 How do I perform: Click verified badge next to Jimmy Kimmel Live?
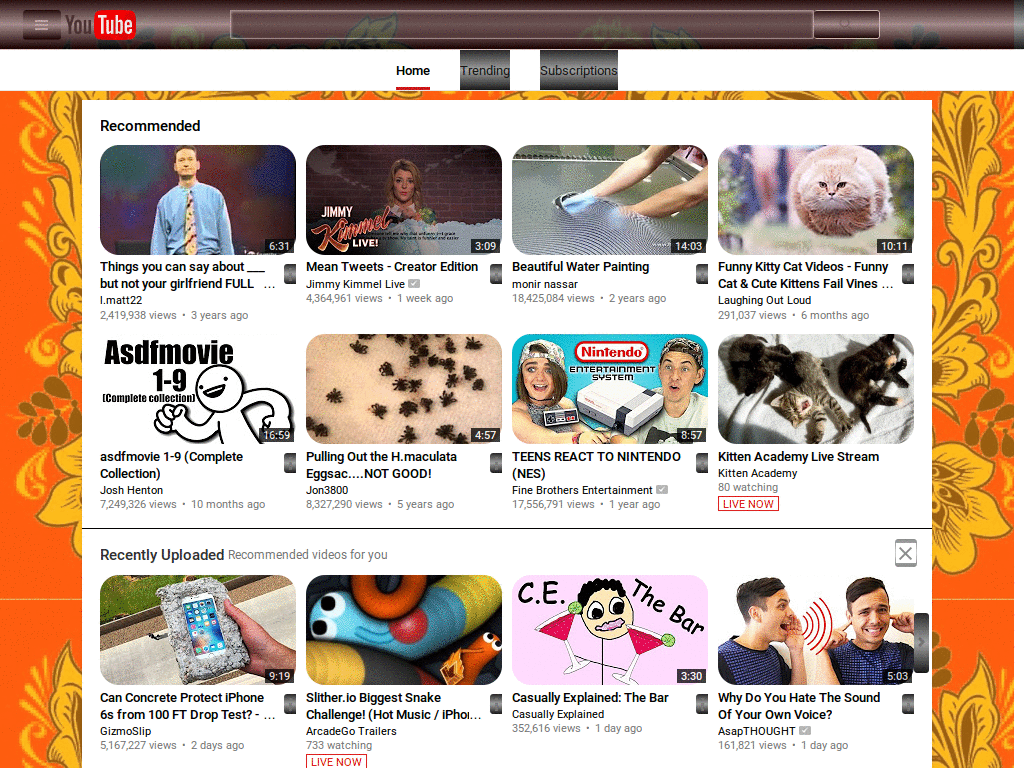click(414, 283)
